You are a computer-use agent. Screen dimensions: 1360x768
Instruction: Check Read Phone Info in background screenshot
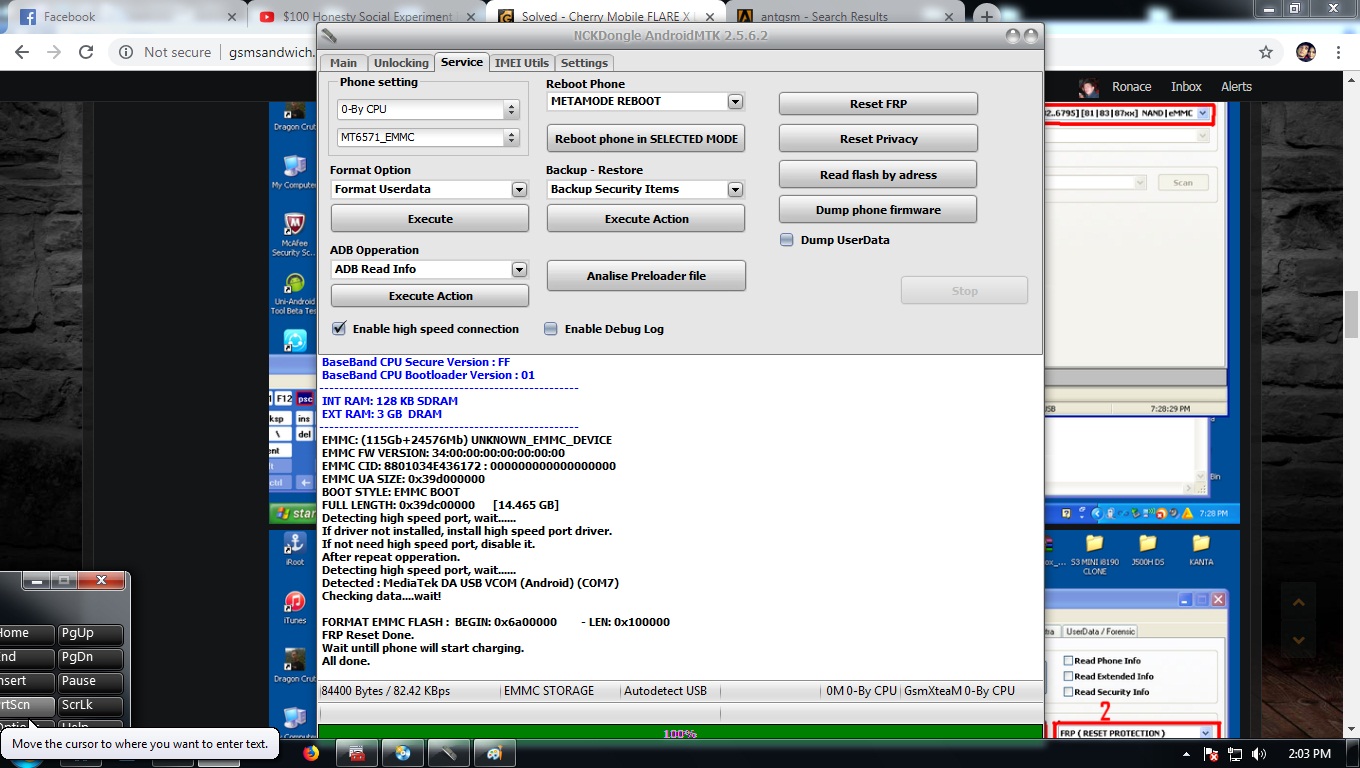(x=1068, y=661)
